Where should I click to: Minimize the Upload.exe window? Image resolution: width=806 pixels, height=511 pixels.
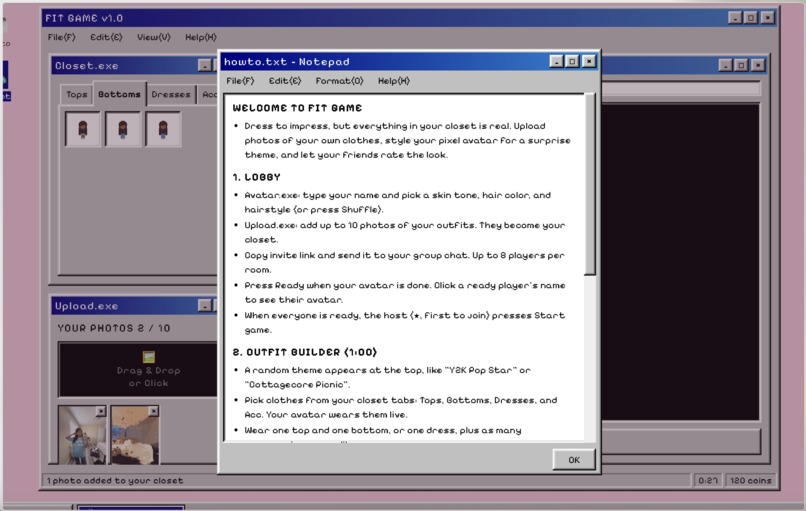coord(205,305)
